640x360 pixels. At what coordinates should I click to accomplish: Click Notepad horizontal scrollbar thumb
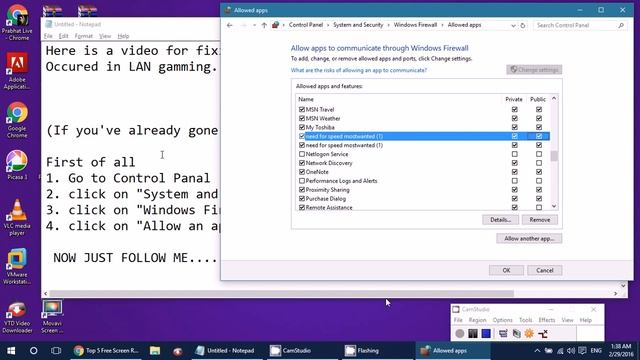point(282,293)
